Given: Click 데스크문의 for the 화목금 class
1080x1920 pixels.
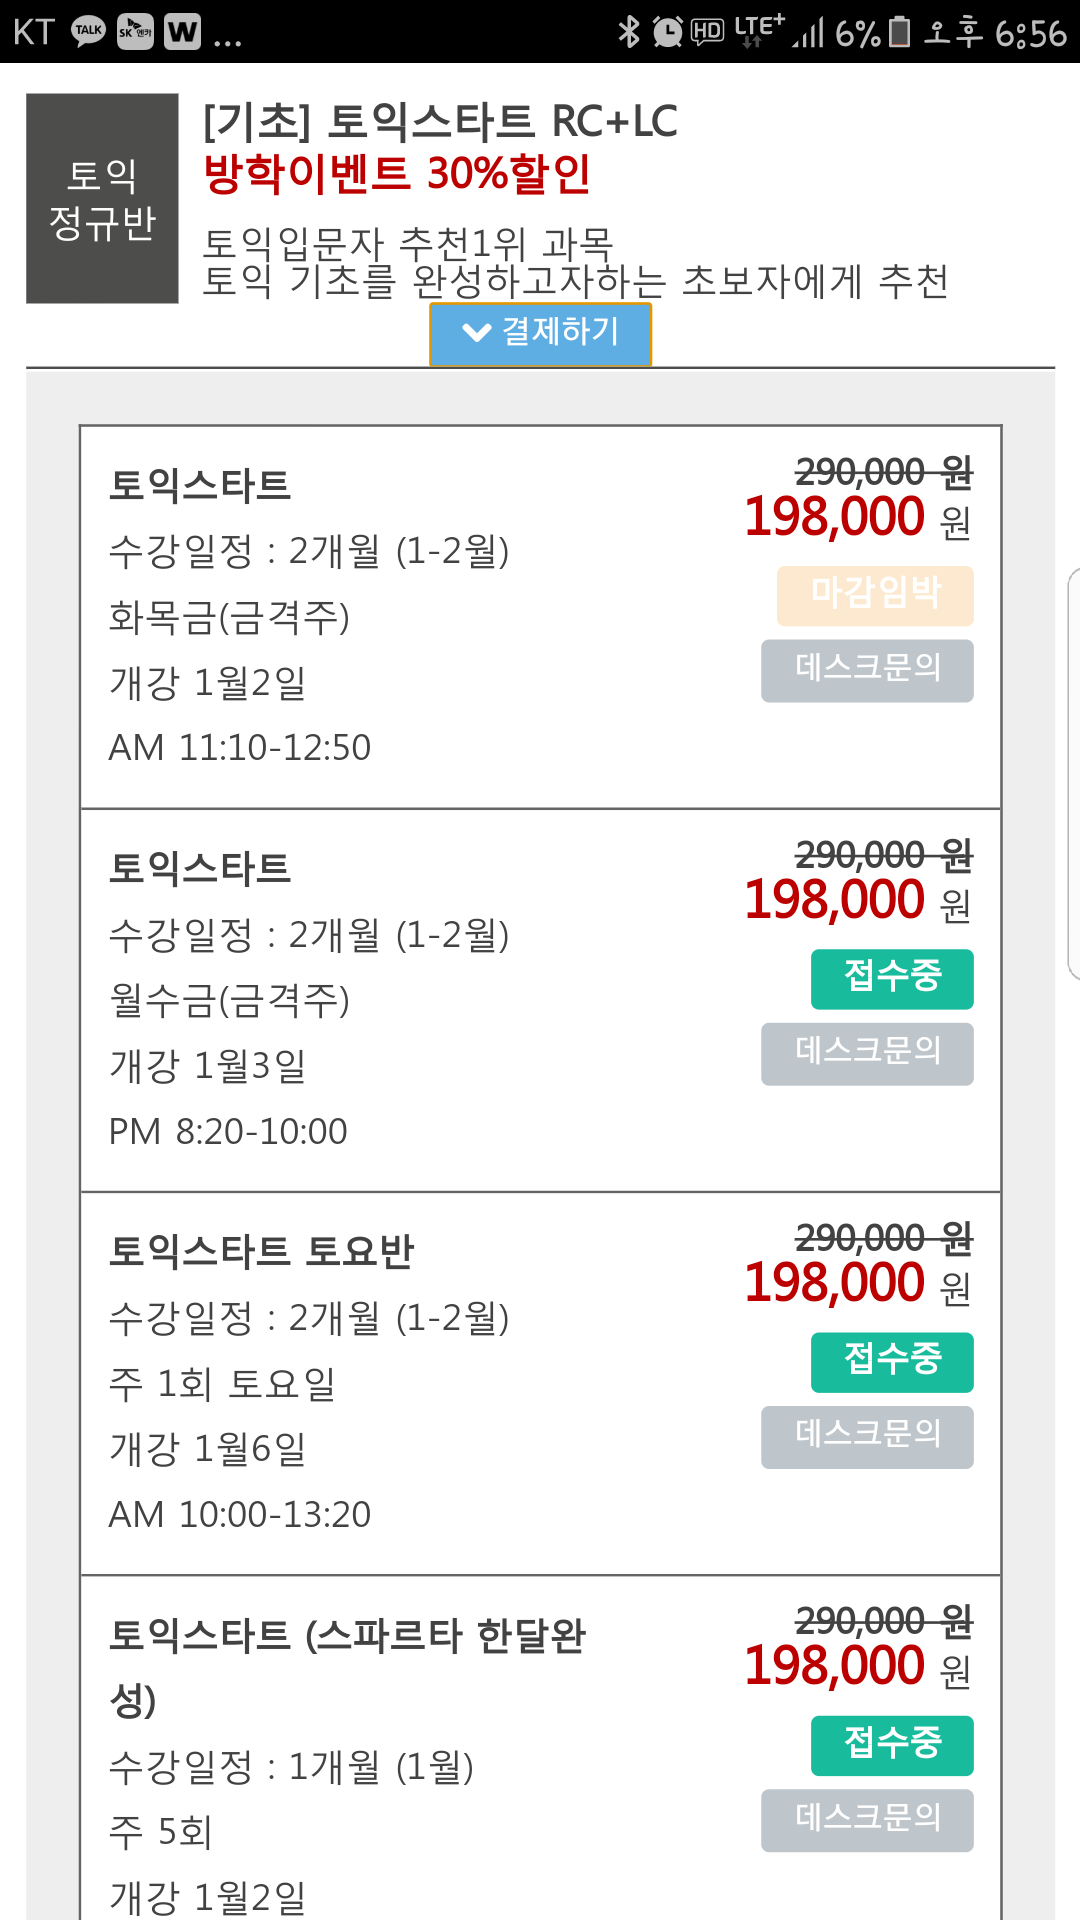Looking at the screenshot, I should 867,670.
